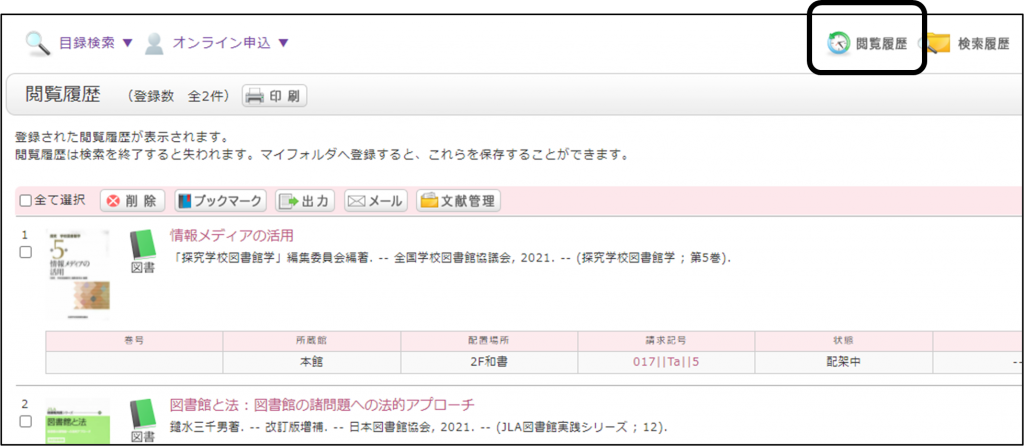
Task: Click the メール button
Action: 376,201
